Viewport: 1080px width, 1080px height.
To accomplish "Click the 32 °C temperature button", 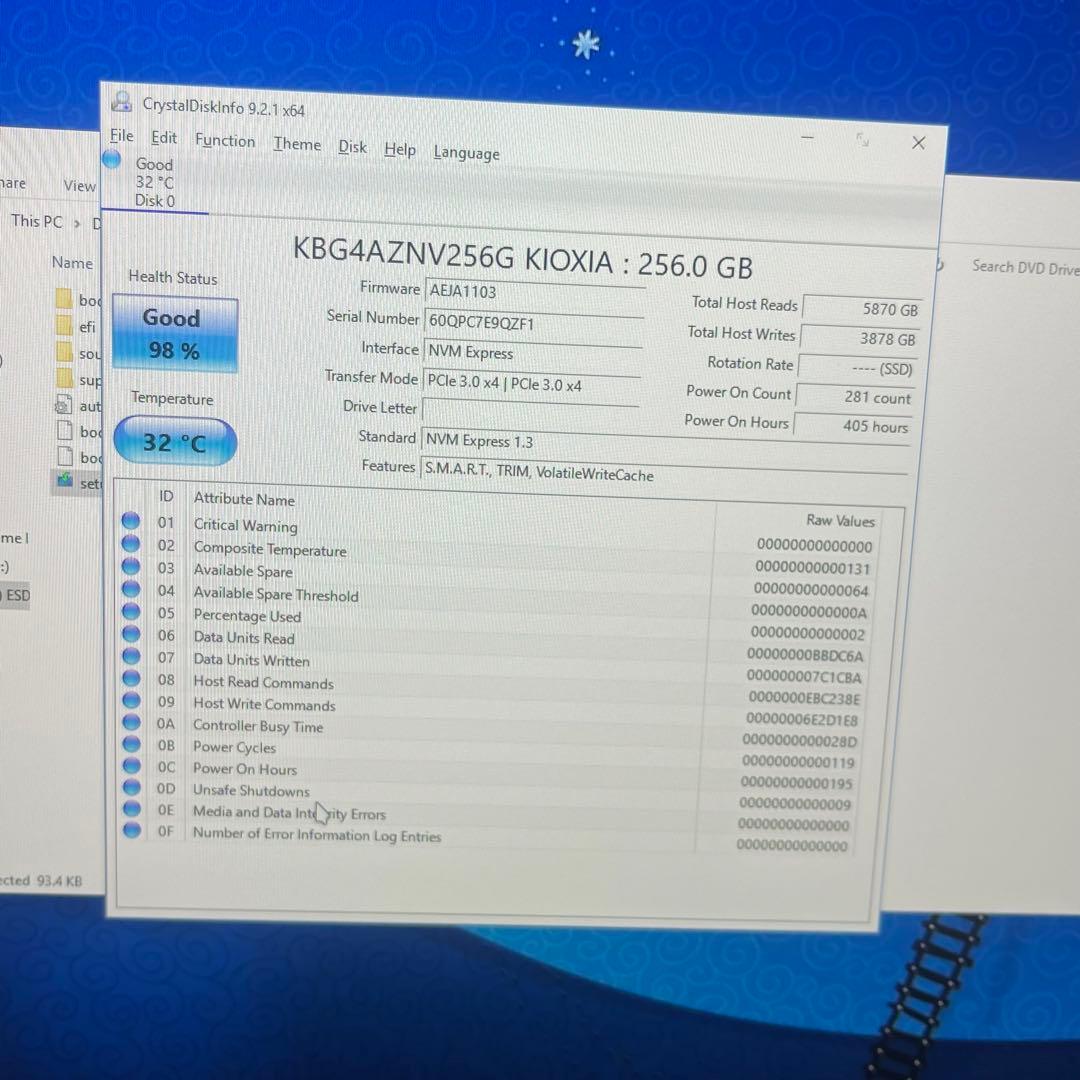I will coord(174,440).
